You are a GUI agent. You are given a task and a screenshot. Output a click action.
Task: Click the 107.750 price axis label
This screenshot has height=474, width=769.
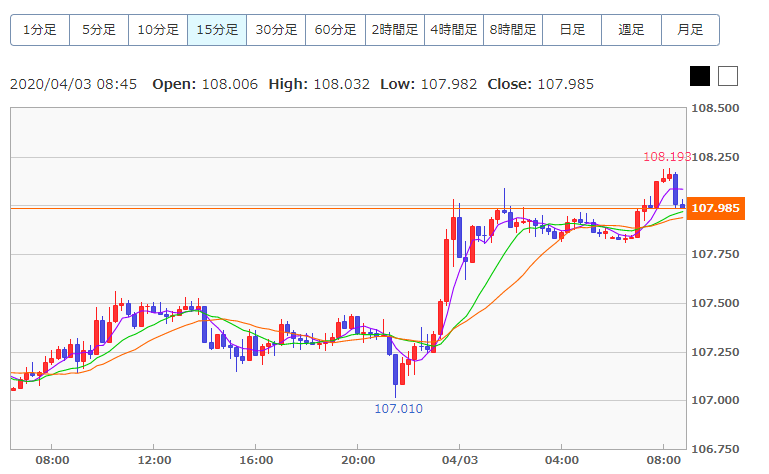click(x=715, y=254)
